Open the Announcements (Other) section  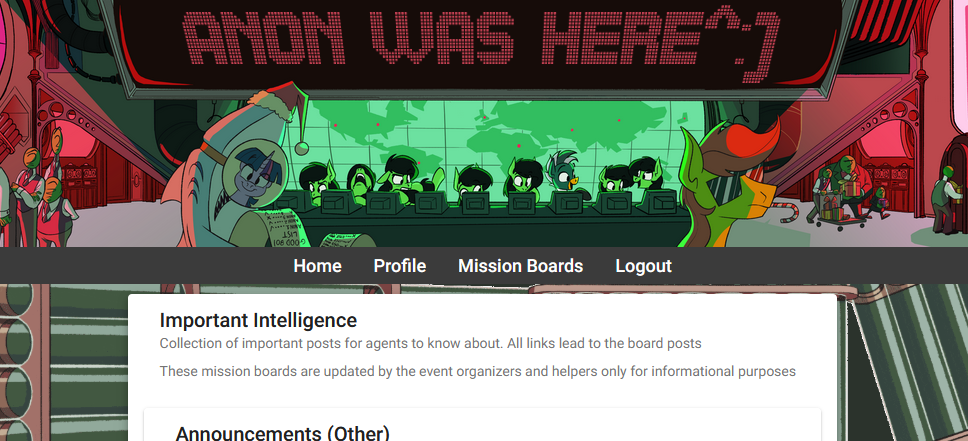[x=283, y=432]
